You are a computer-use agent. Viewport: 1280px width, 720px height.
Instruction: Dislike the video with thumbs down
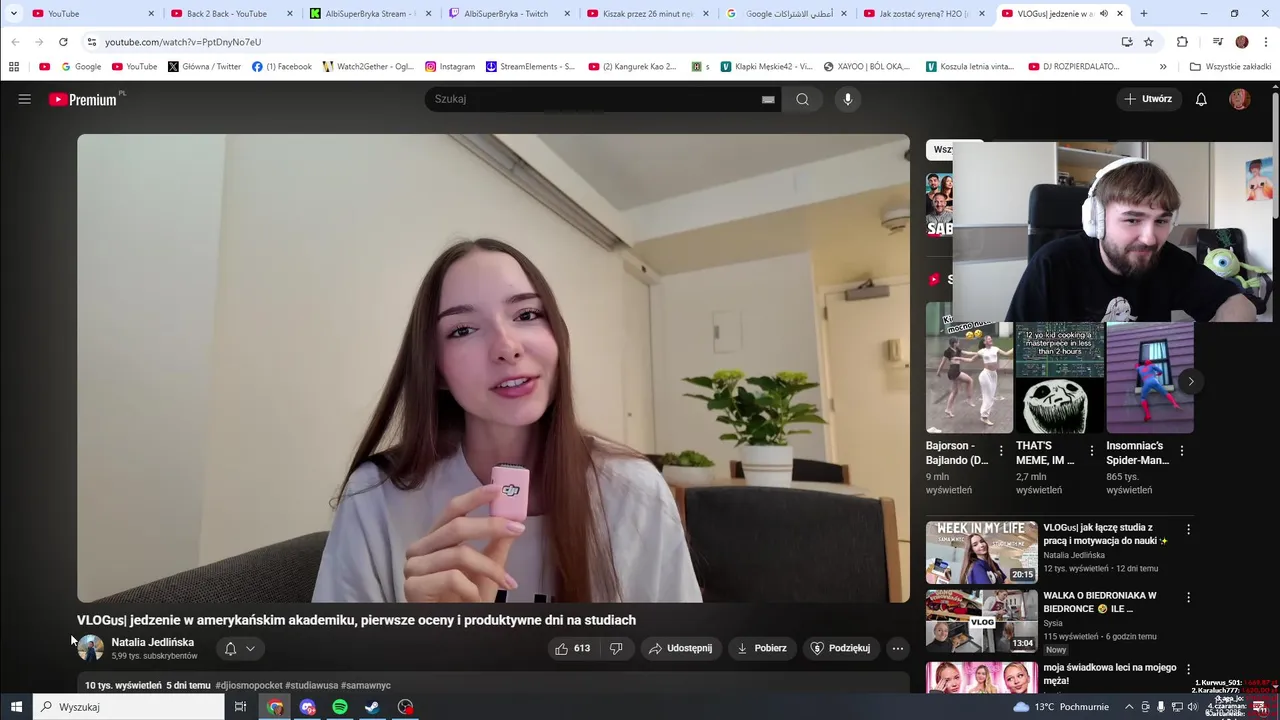click(616, 648)
